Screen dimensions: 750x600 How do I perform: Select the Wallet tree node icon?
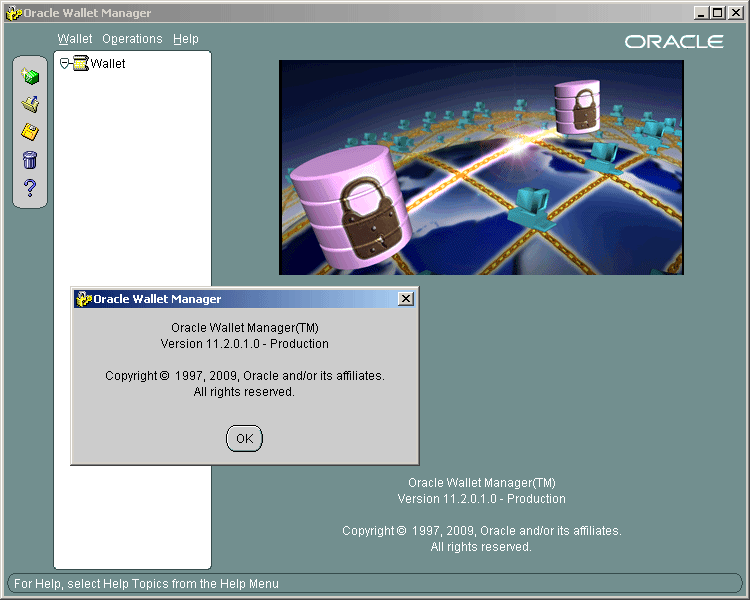[81, 63]
